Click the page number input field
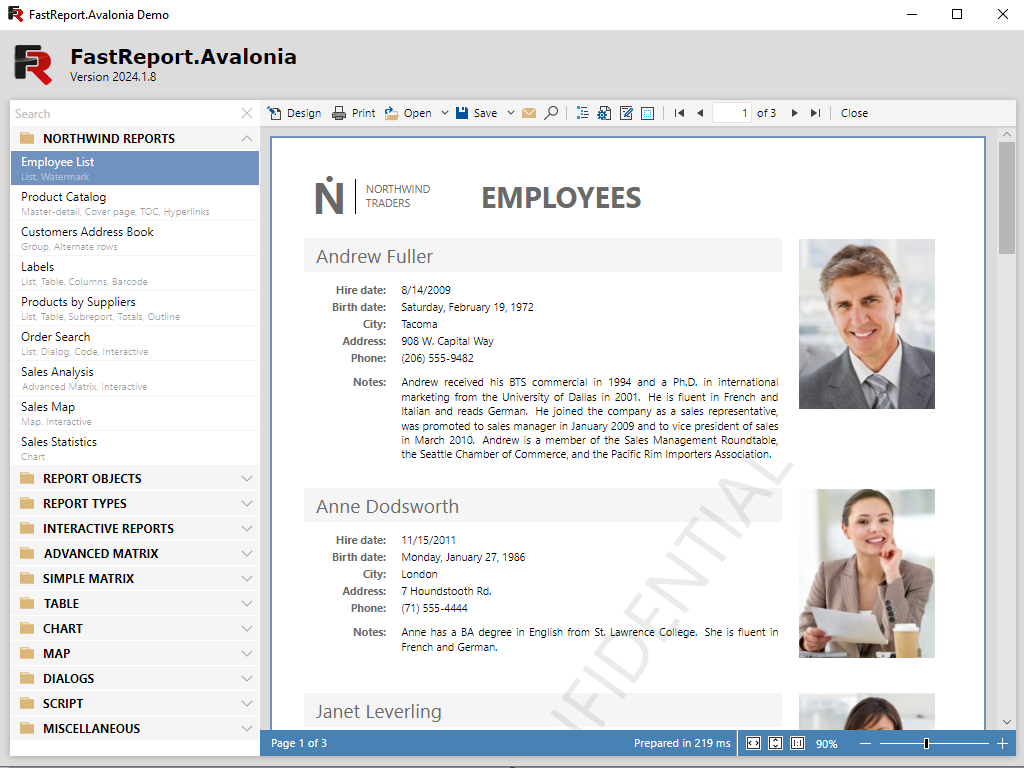Screen dimensions: 1024x768 [x=732, y=113]
